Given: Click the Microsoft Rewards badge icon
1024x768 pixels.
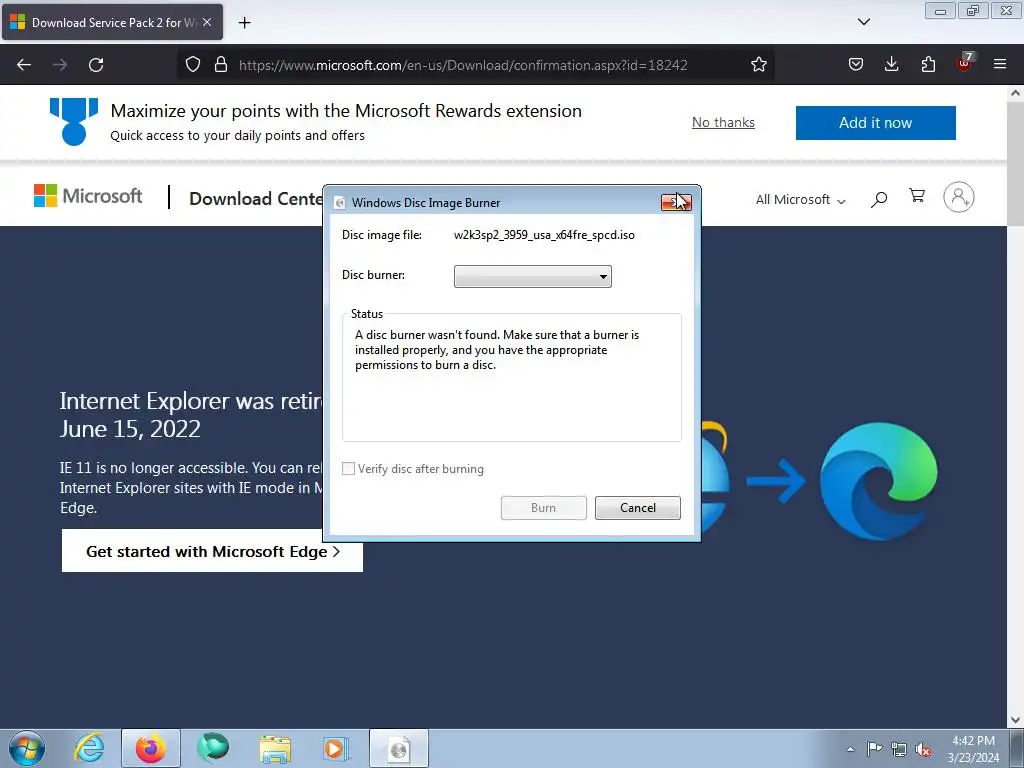Looking at the screenshot, I should tap(74, 121).
